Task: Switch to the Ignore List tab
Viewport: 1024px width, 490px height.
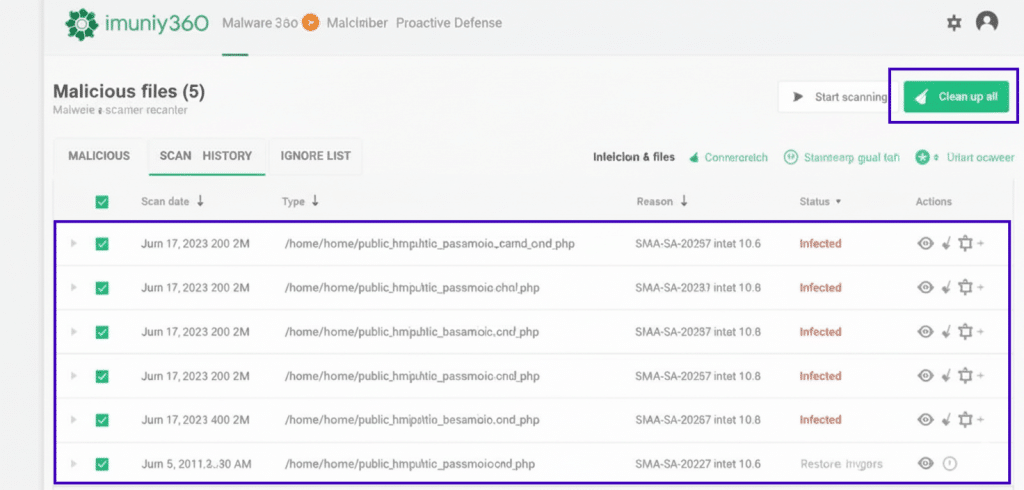Action: pyautogui.click(x=315, y=156)
